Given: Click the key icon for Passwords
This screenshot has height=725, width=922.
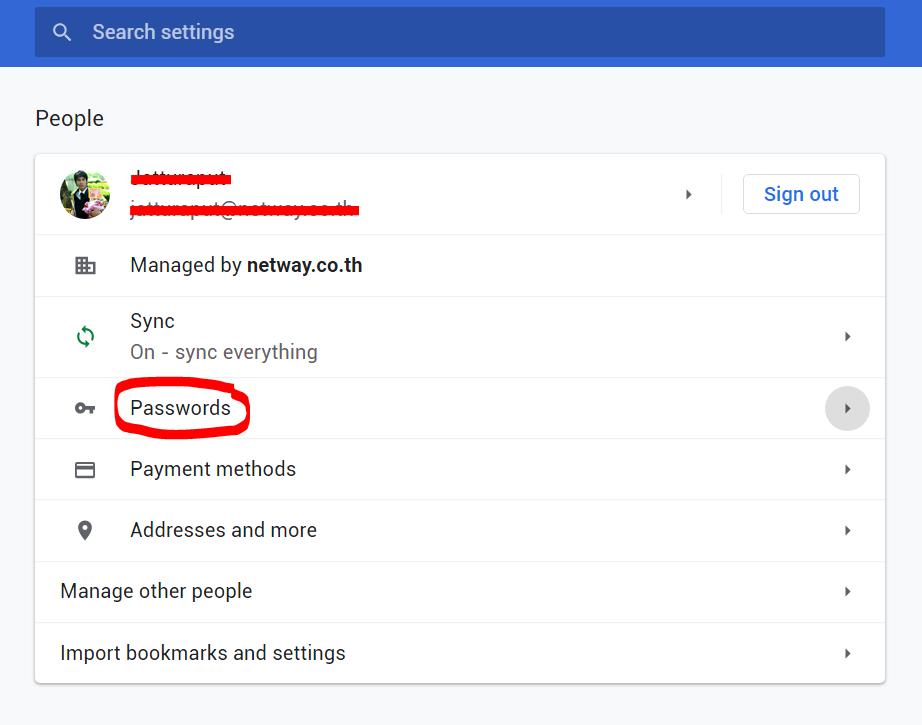Looking at the screenshot, I should point(85,408).
